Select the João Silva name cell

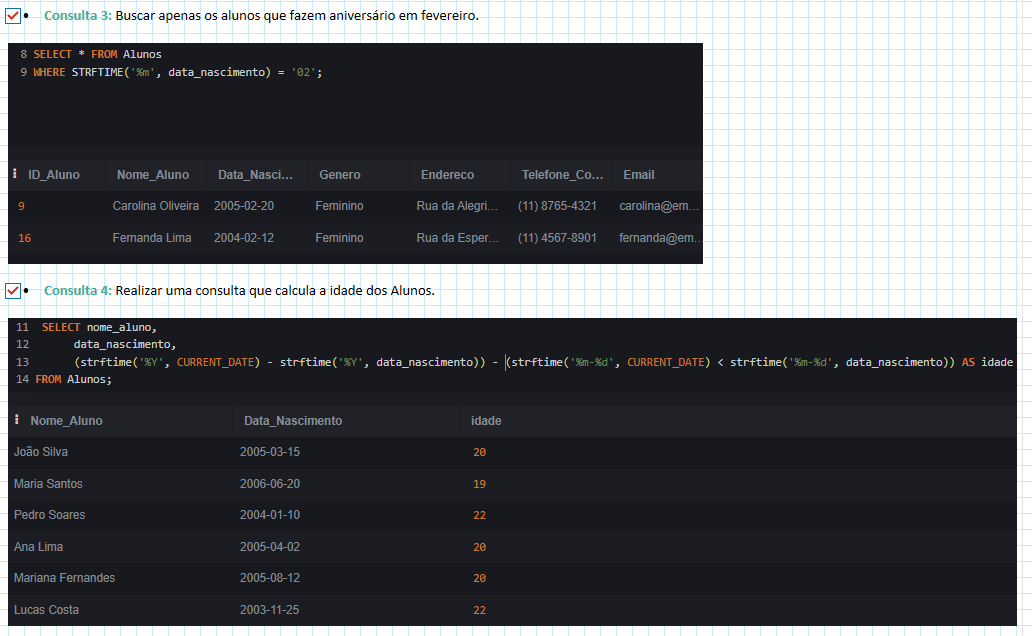pyautogui.click(x=41, y=452)
